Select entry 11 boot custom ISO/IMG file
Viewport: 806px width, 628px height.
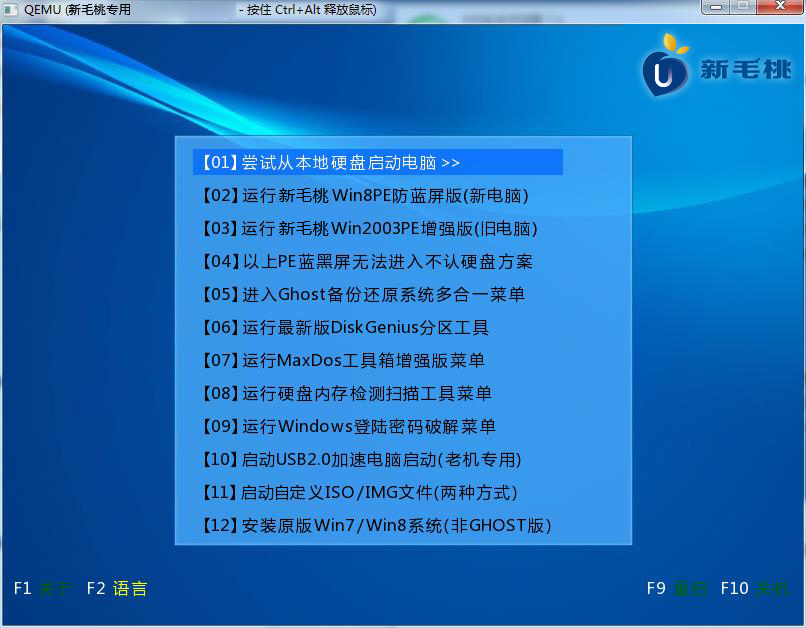click(359, 492)
